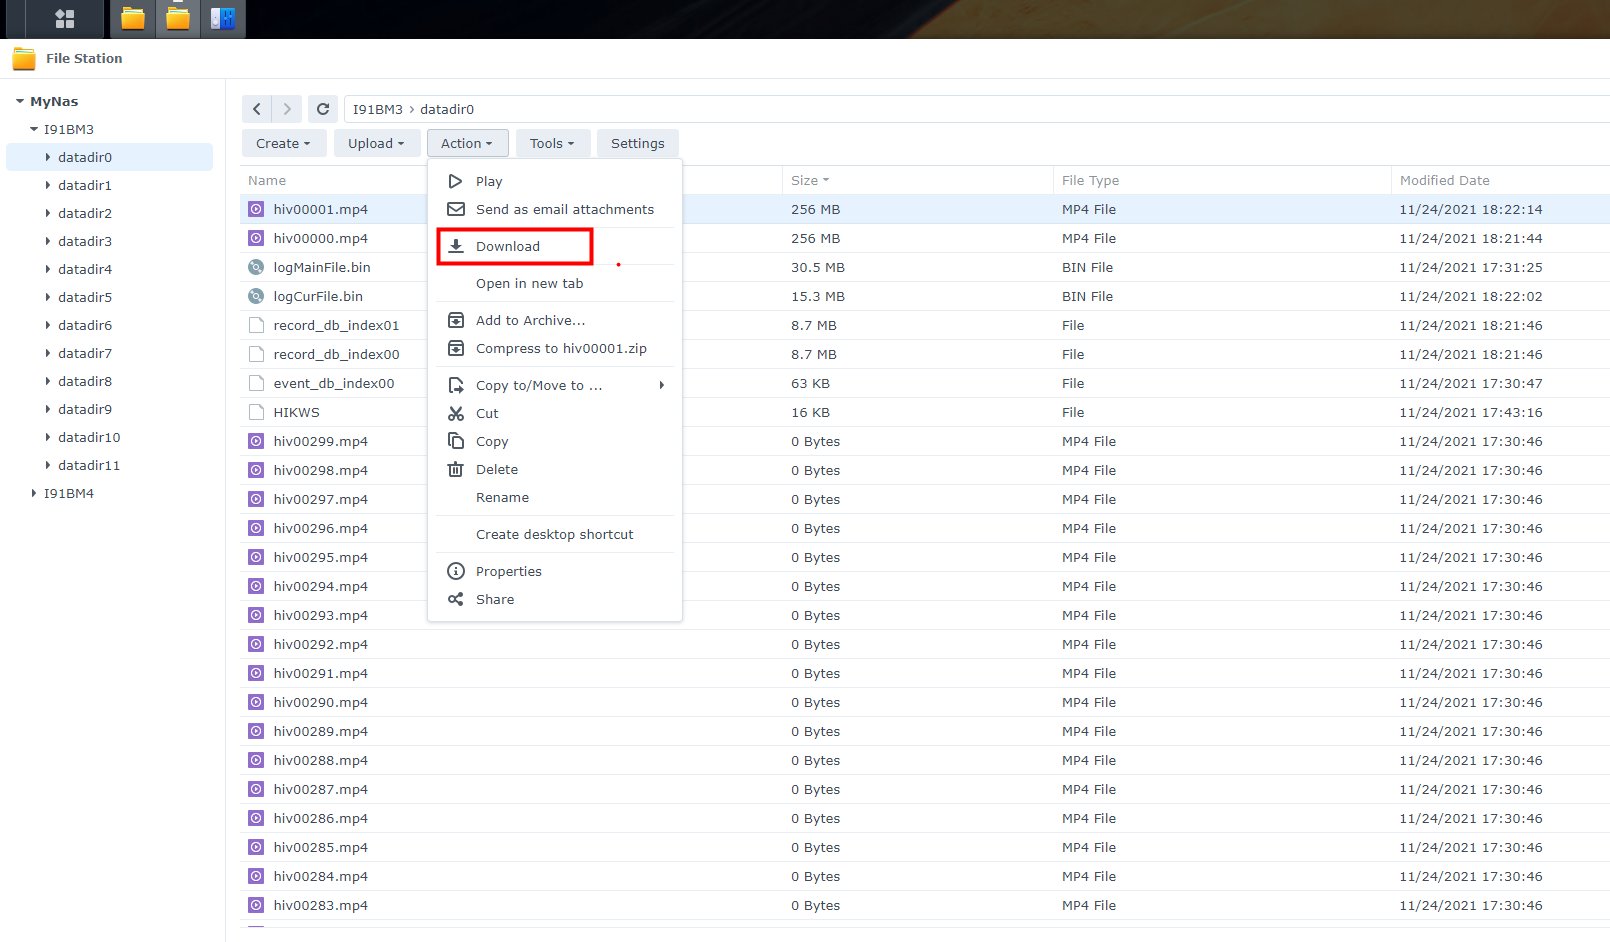Collapse the MyNas root tree node
1610x942 pixels.
pyautogui.click(x=19, y=101)
